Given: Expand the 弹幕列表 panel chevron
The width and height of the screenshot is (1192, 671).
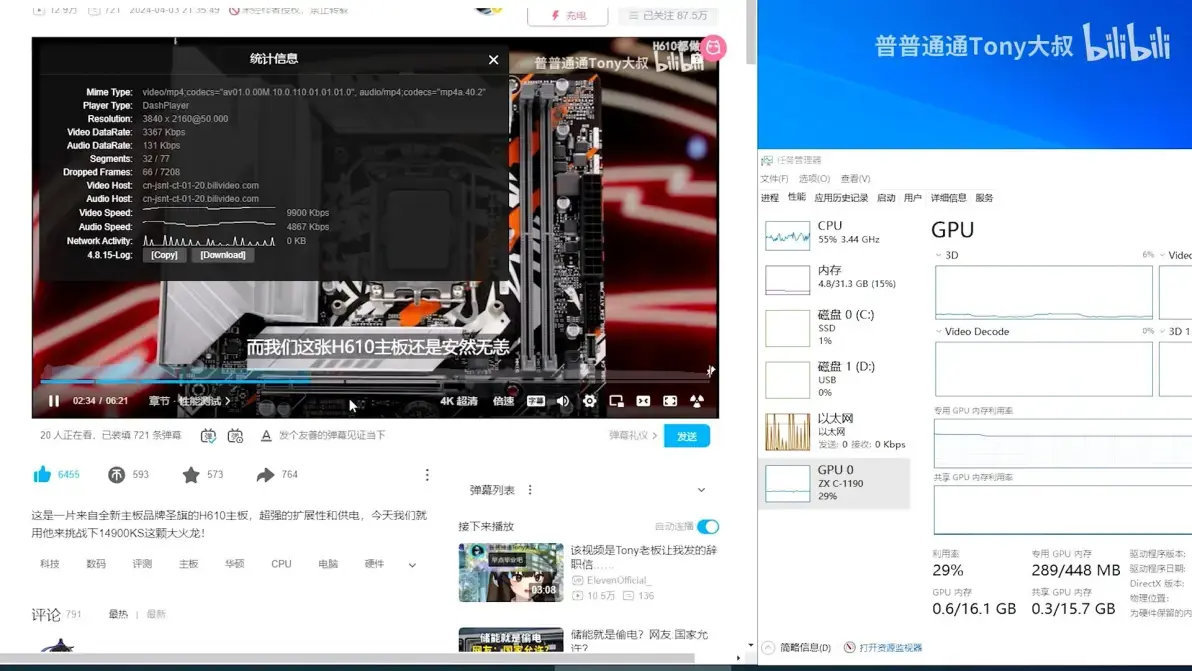Looking at the screenshot, I should point(701,490).
